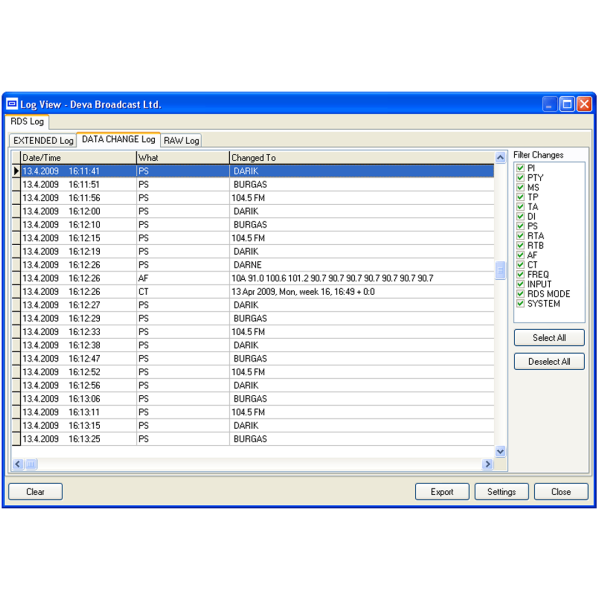Click the Close button at bottom
The width and height of the screenshot is (600, 600).
coord(561,492)
